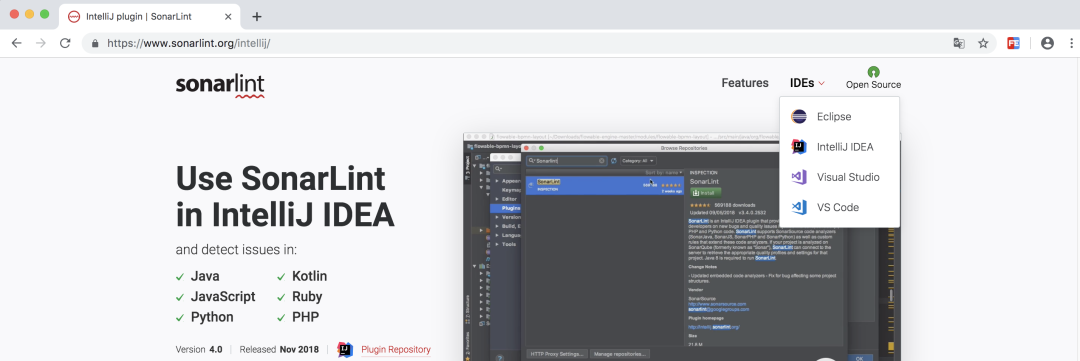Image resolution: width=1080 pixels, height=361 pixels.
Task: Click Manage repositories button in screenshot
Action: 620,353
